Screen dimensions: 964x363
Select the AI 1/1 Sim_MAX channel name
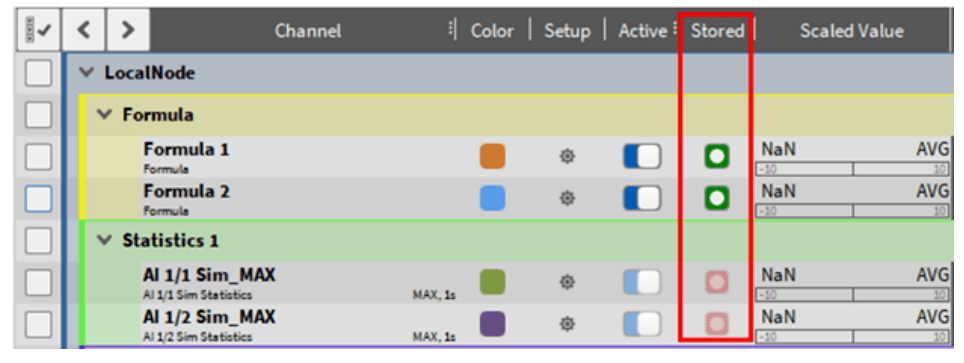(209, 275)
